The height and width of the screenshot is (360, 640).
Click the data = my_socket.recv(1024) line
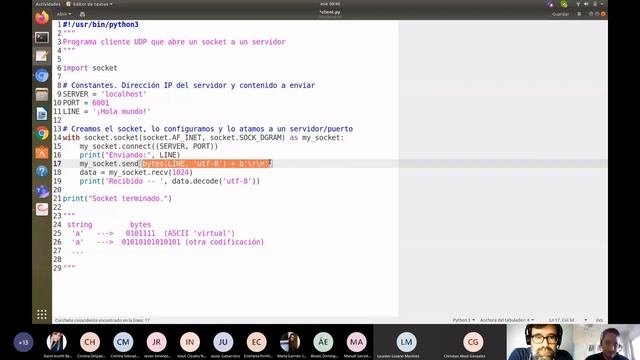(136, 172)
